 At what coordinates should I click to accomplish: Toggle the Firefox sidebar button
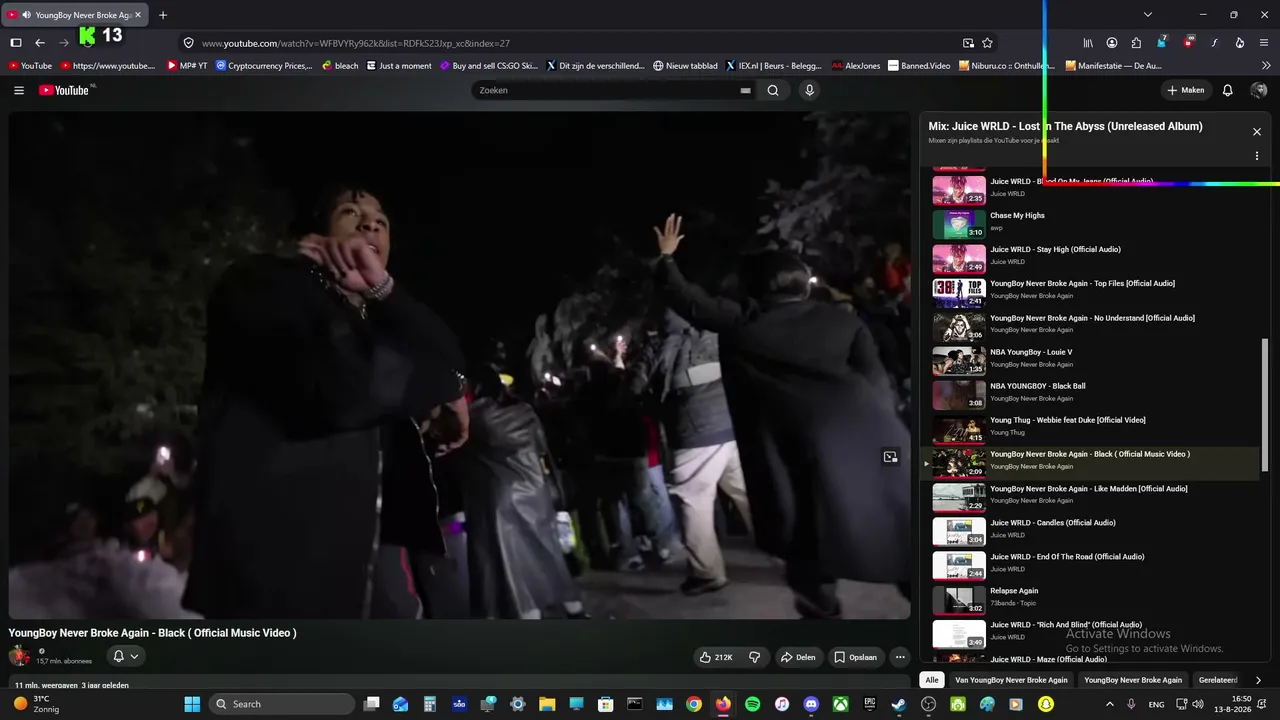click(x=16, y=43)
